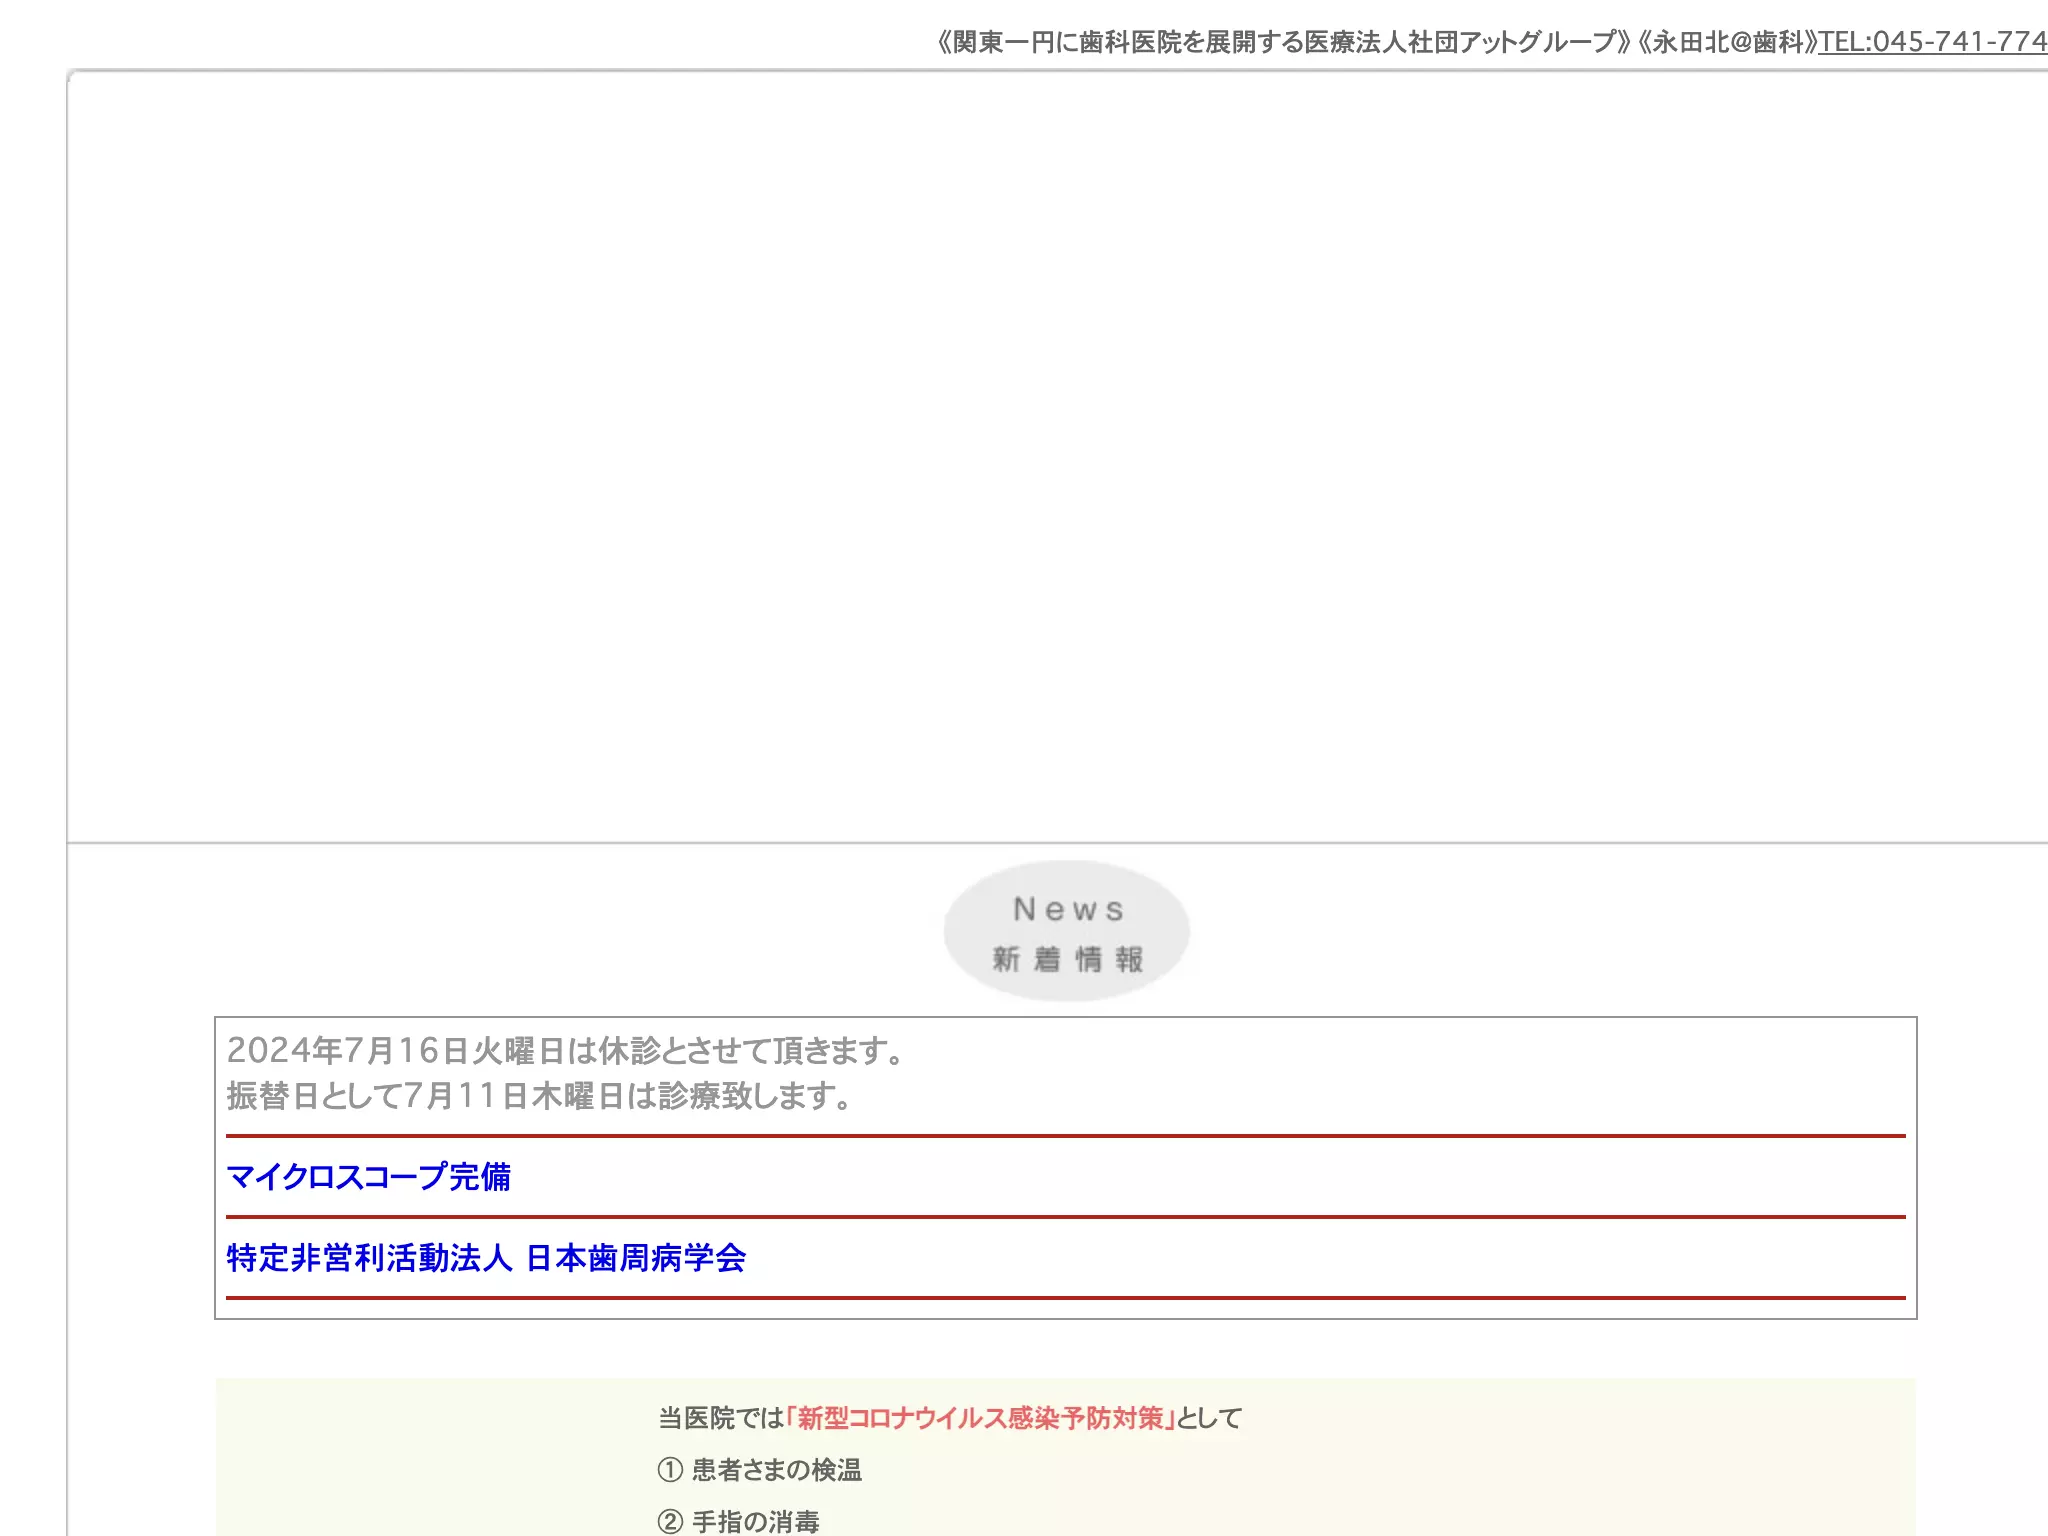
Task: Click the 振替日として7月11日木曜日は診療致します line
Action: (540, 1096)
